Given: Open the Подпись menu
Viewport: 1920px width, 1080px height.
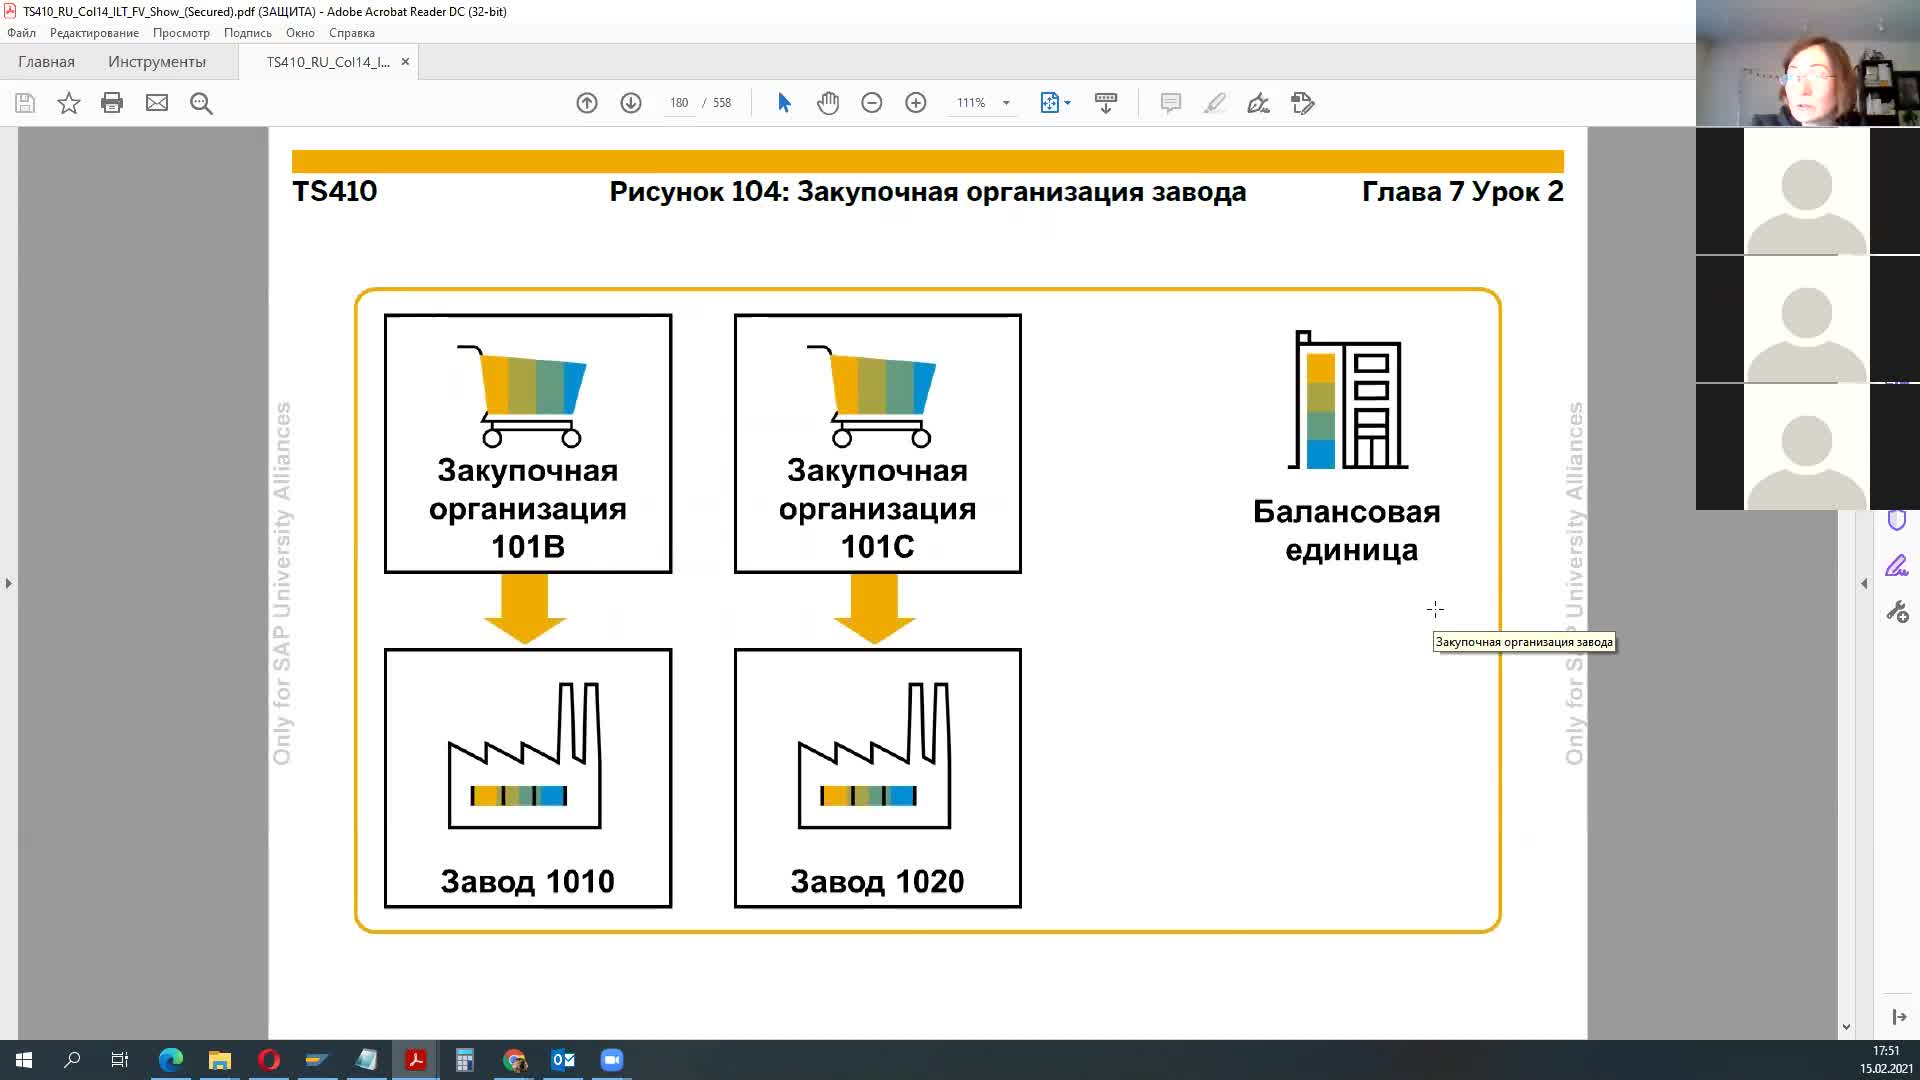Looking at the screenshot, I should [x=248, y=33].
